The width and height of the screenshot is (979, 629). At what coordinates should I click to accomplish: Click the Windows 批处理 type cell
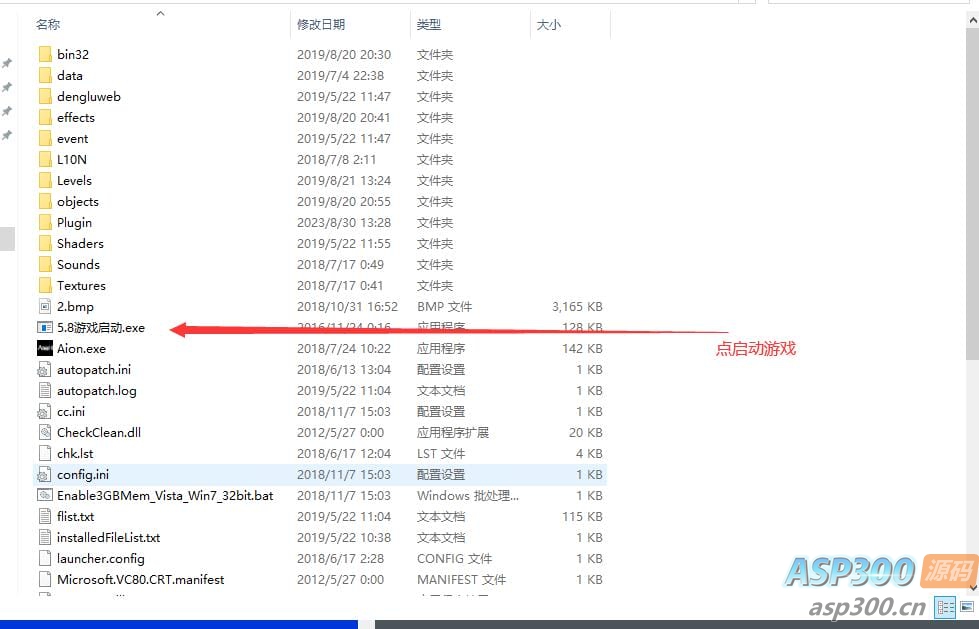pos(468,495)
